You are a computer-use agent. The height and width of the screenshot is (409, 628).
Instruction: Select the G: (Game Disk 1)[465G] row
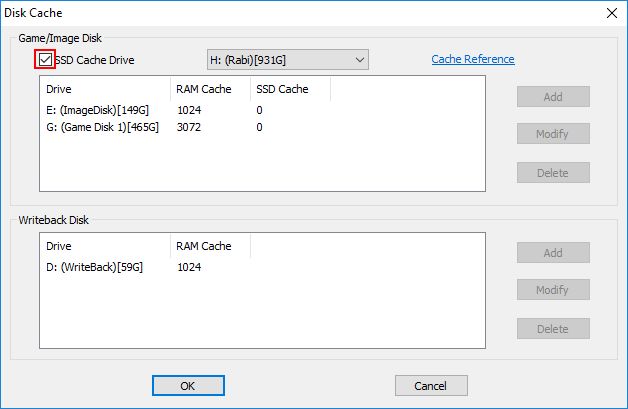262,127
